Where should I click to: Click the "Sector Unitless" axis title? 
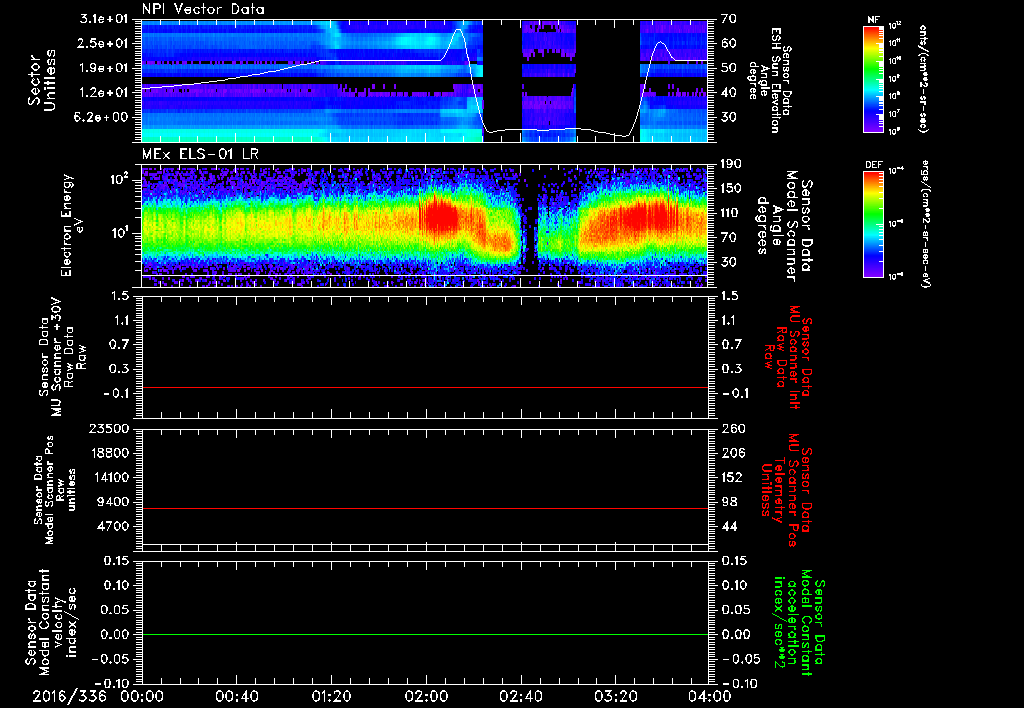(x=41, y=80)
